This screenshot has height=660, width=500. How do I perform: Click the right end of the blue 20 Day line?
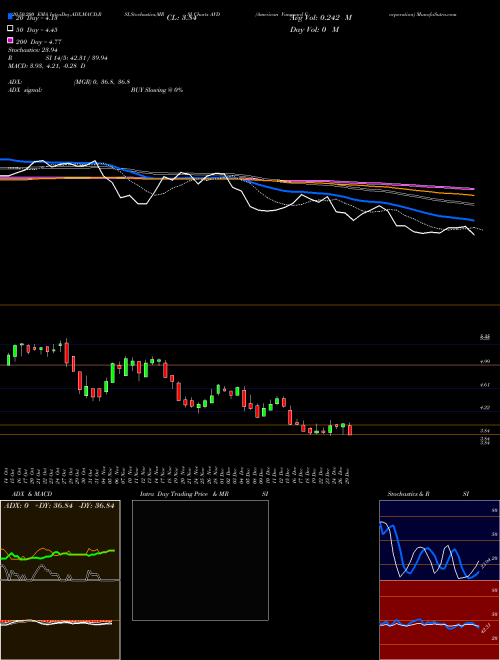pyautogui.click(x=473, y=220)
